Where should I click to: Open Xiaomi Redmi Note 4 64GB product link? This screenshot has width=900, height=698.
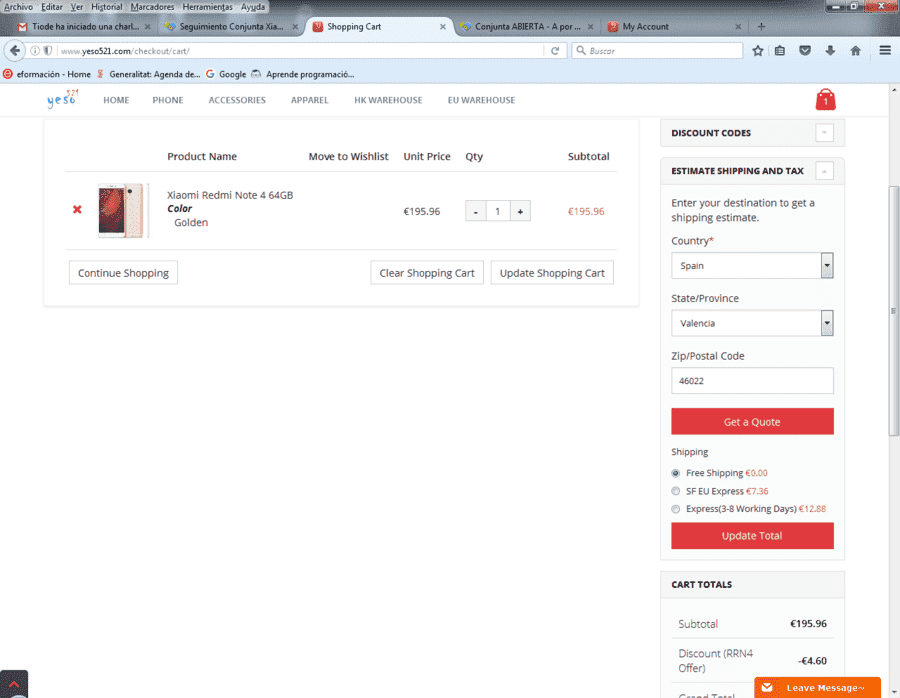pos(230,195)
